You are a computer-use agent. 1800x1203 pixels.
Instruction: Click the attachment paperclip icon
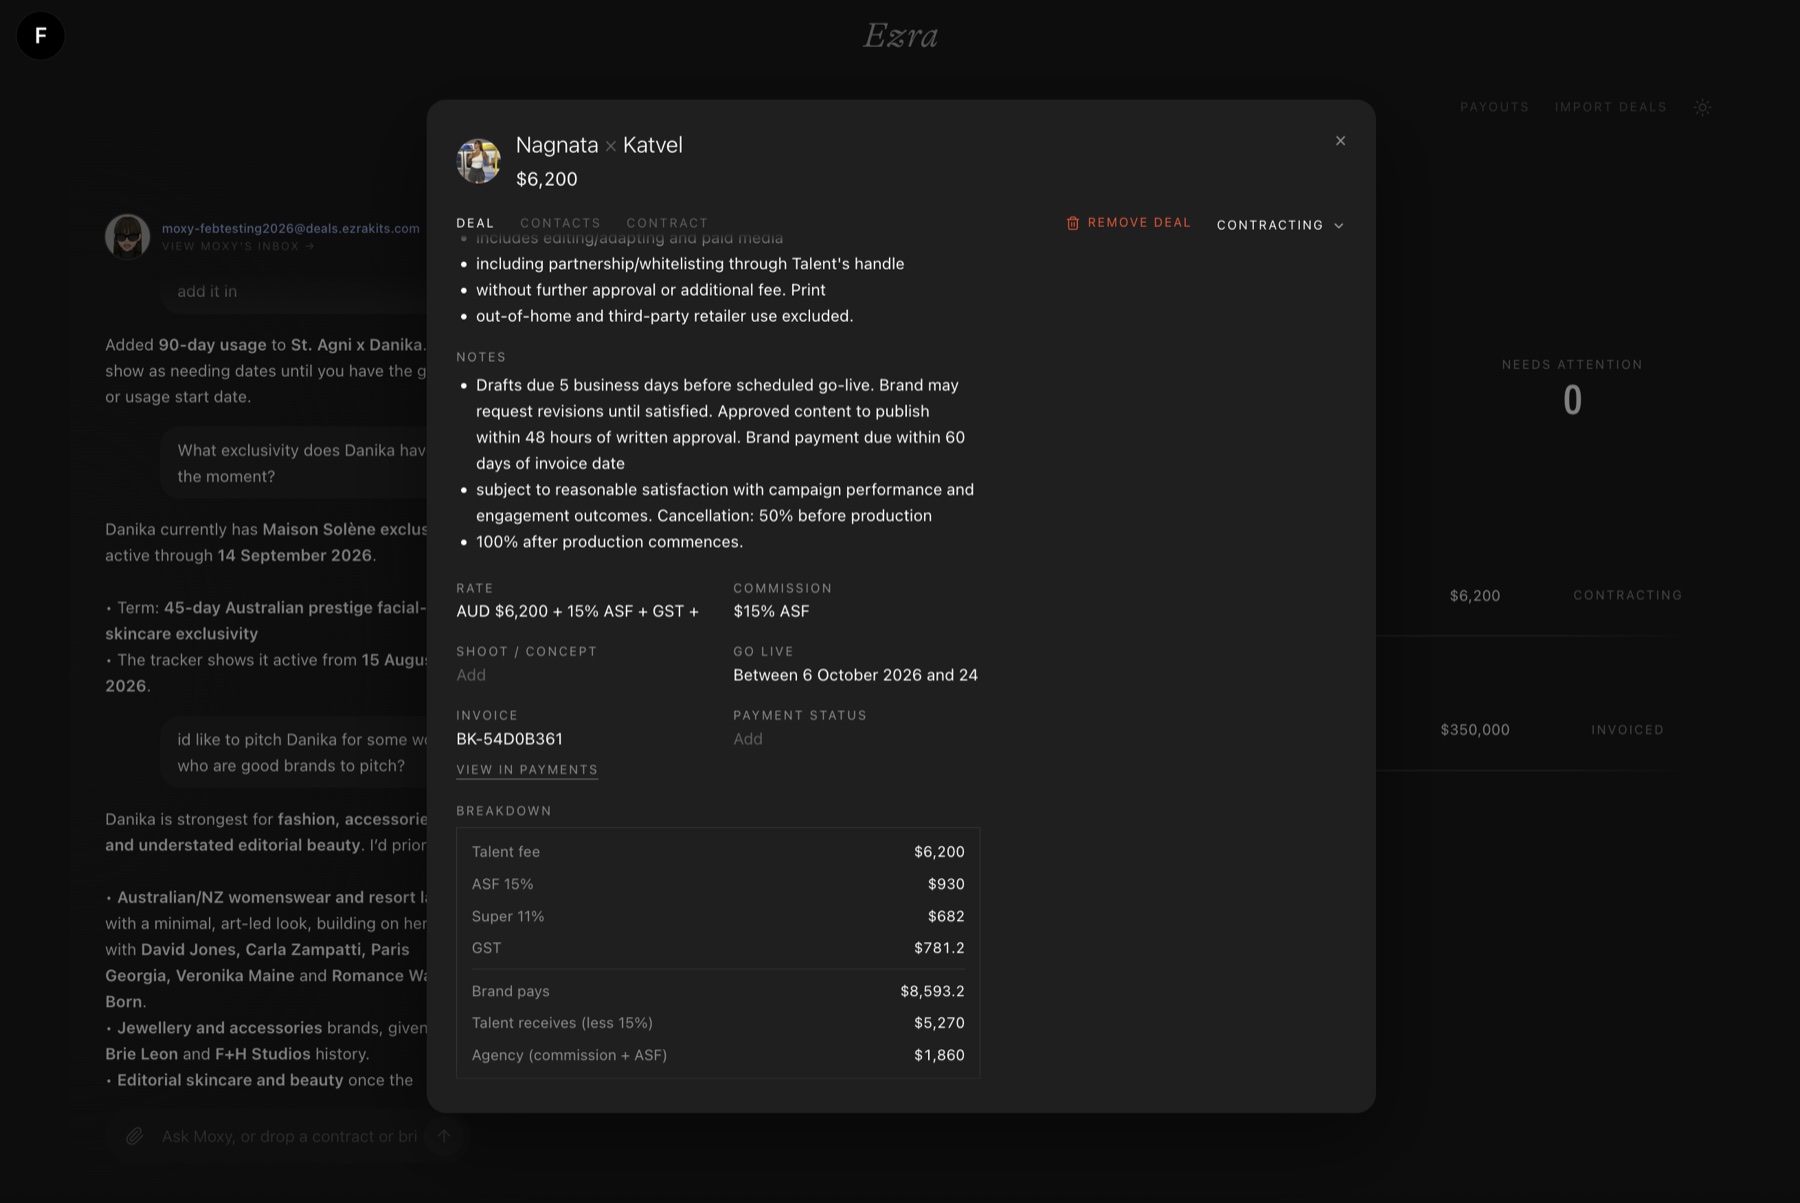(x=135, y=1136)
